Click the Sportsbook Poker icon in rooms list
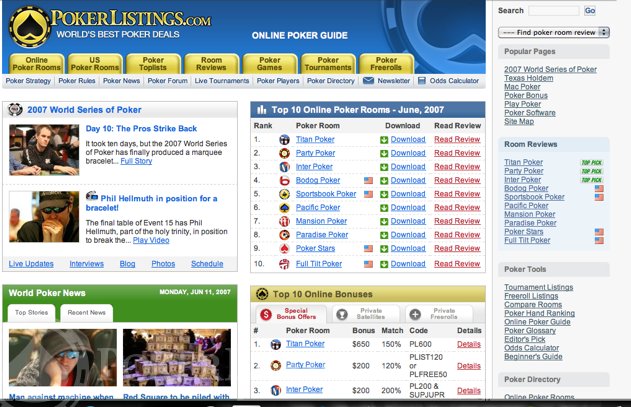This screenshot has width=631, height=407. [x=285, y=194]
